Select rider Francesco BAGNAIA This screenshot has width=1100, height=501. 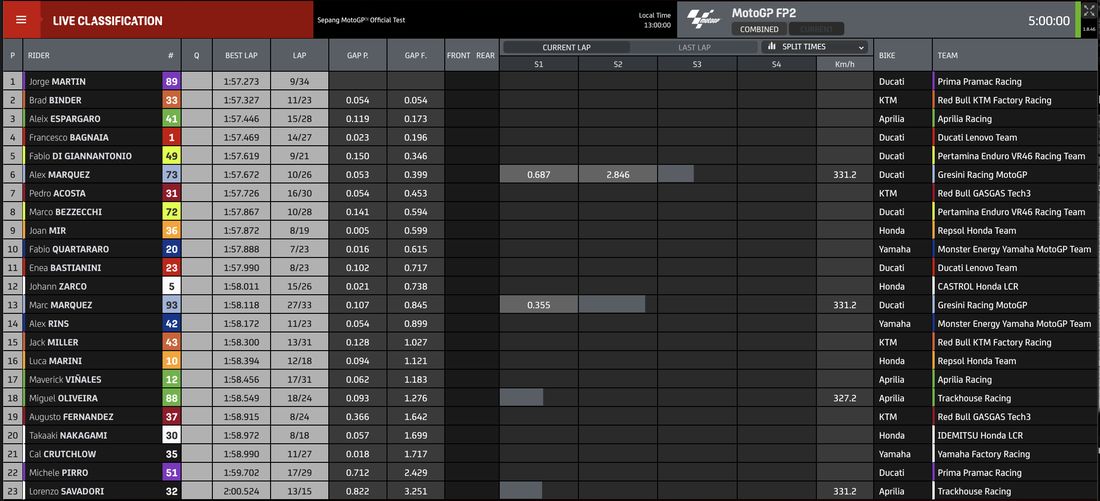[69, 138]
